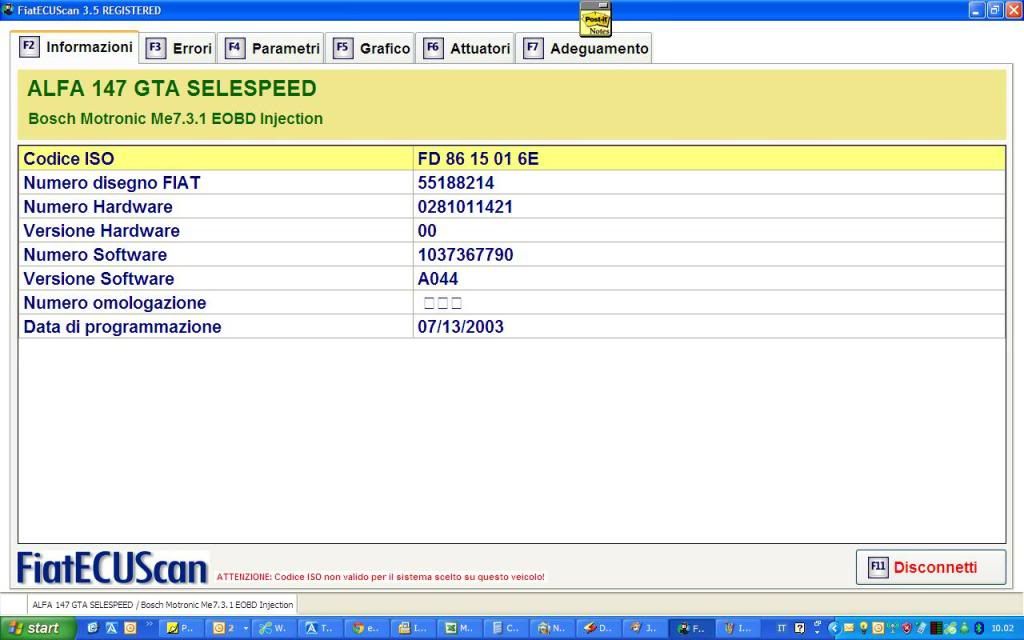Open the Grafico tab
The height and width of the screenshot is (640, 1024).
point(373,48)
